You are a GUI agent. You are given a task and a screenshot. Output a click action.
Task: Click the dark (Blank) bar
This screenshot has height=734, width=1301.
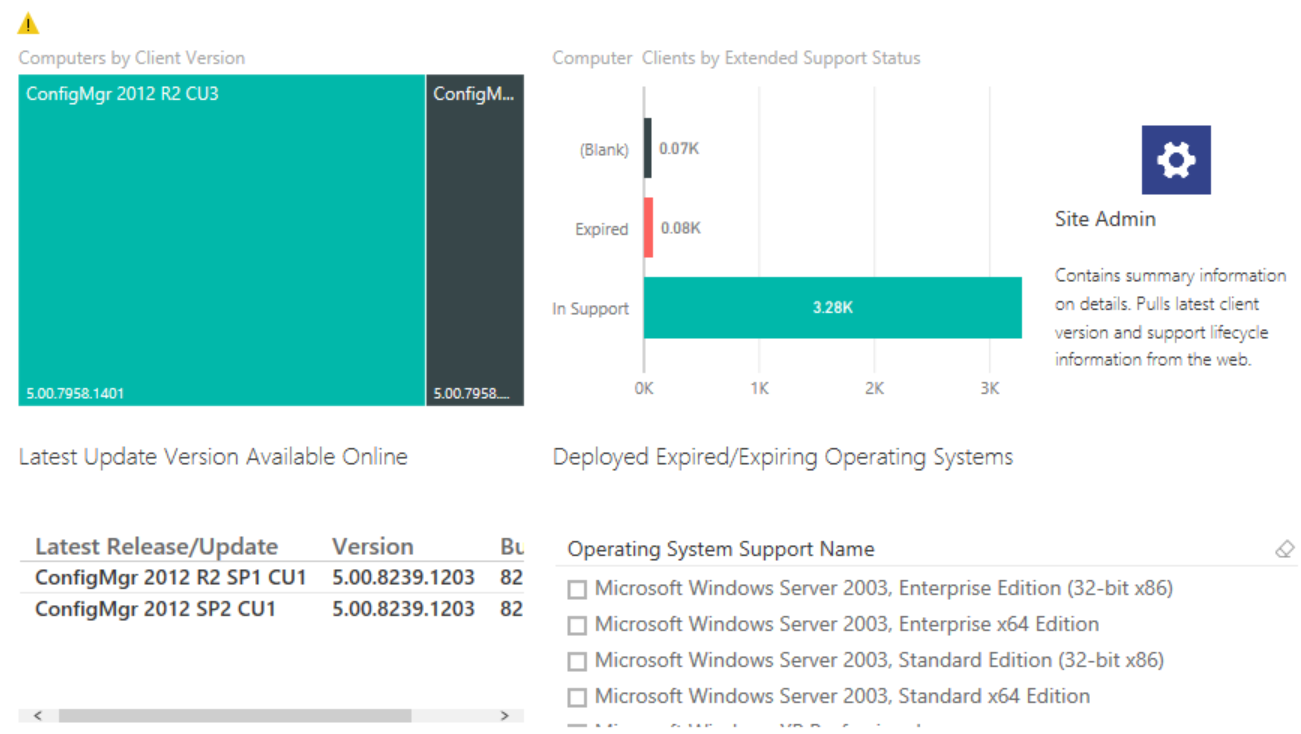(x=648, y=150)
